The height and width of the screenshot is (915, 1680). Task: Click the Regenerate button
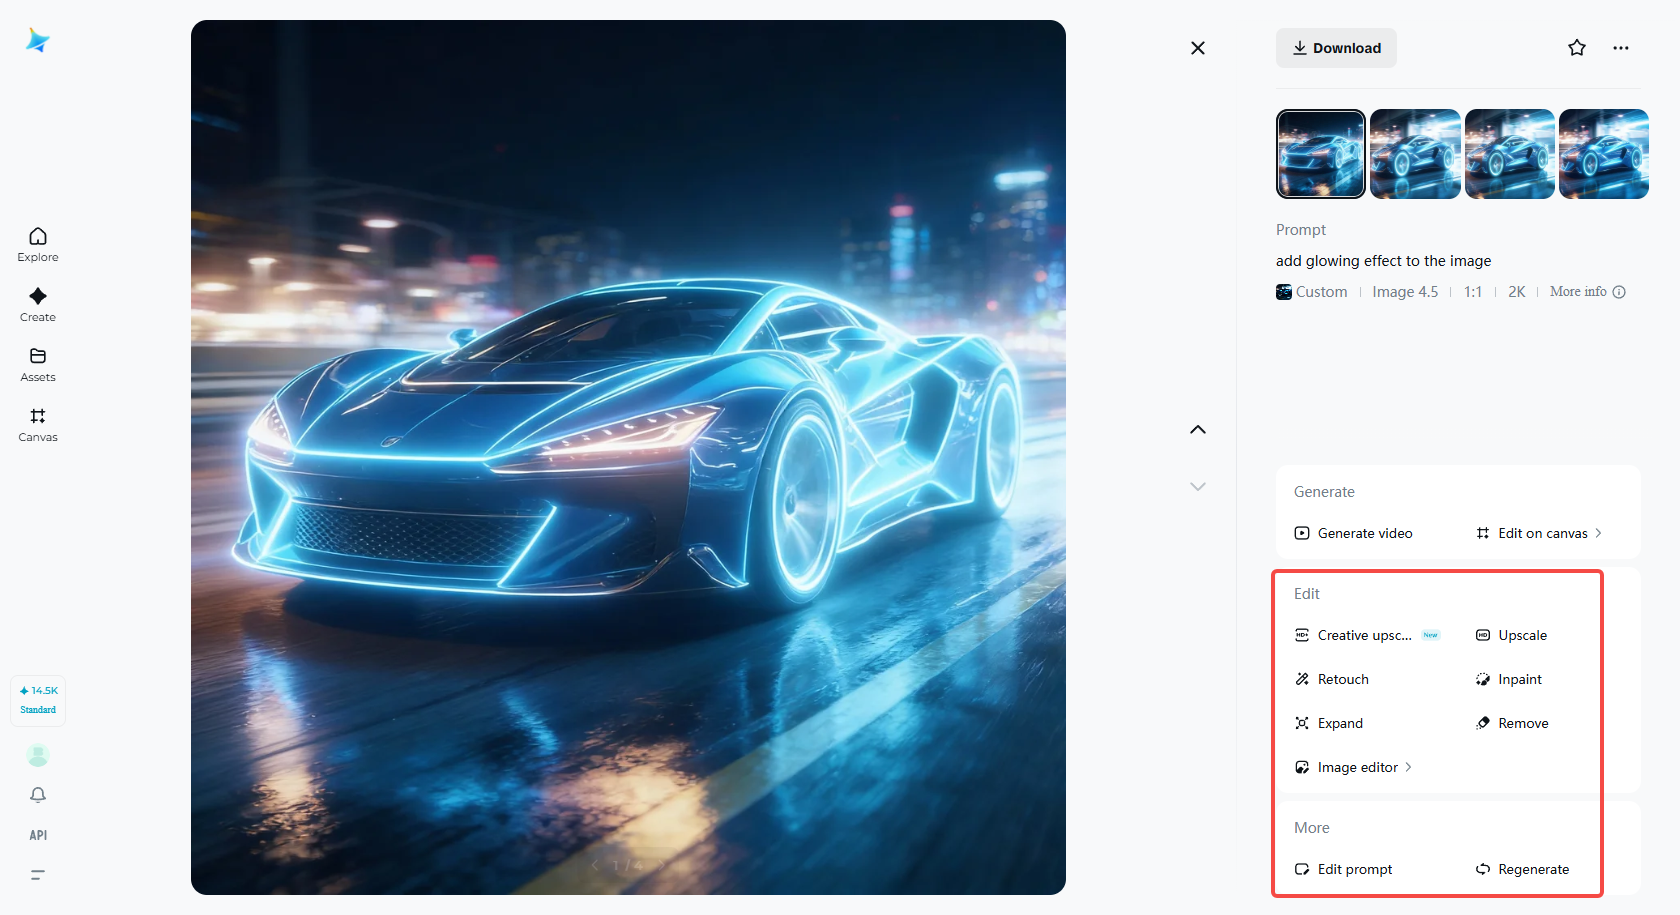tap(1523, 869)
